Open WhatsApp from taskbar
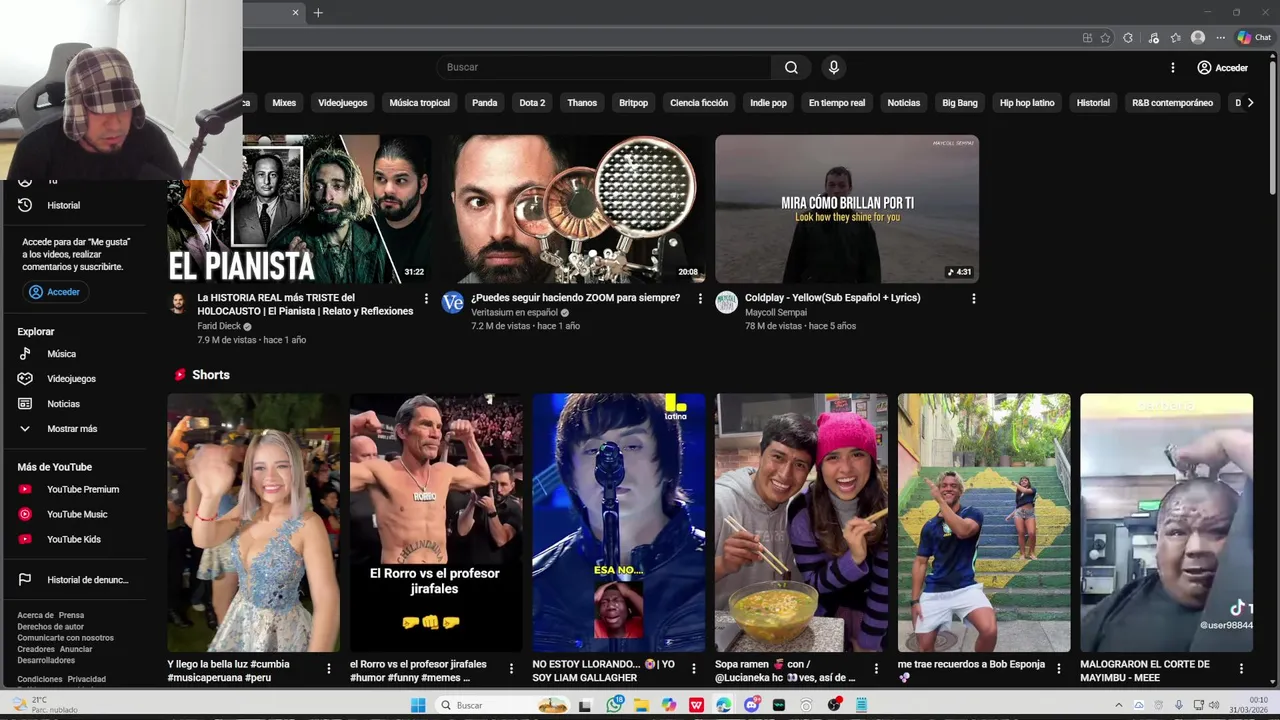 (614, 705)
